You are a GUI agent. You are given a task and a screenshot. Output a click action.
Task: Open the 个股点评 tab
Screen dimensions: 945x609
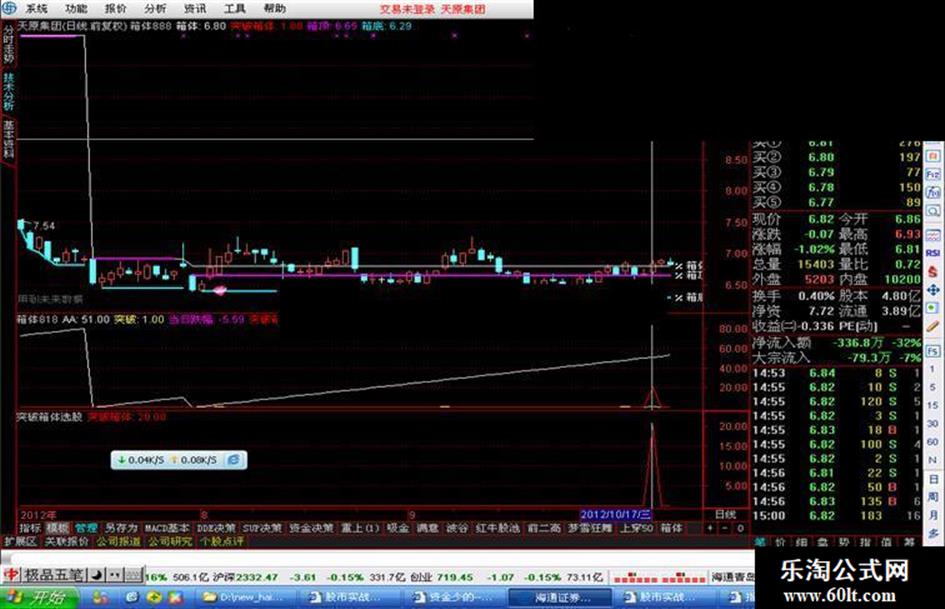(222, 541)
